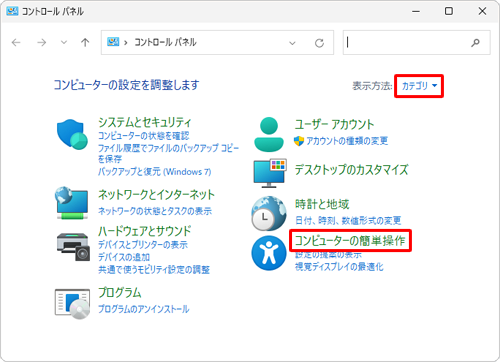Refresh the Control Panel view
This screenshot has width=500, height=362.
(319, 43)
